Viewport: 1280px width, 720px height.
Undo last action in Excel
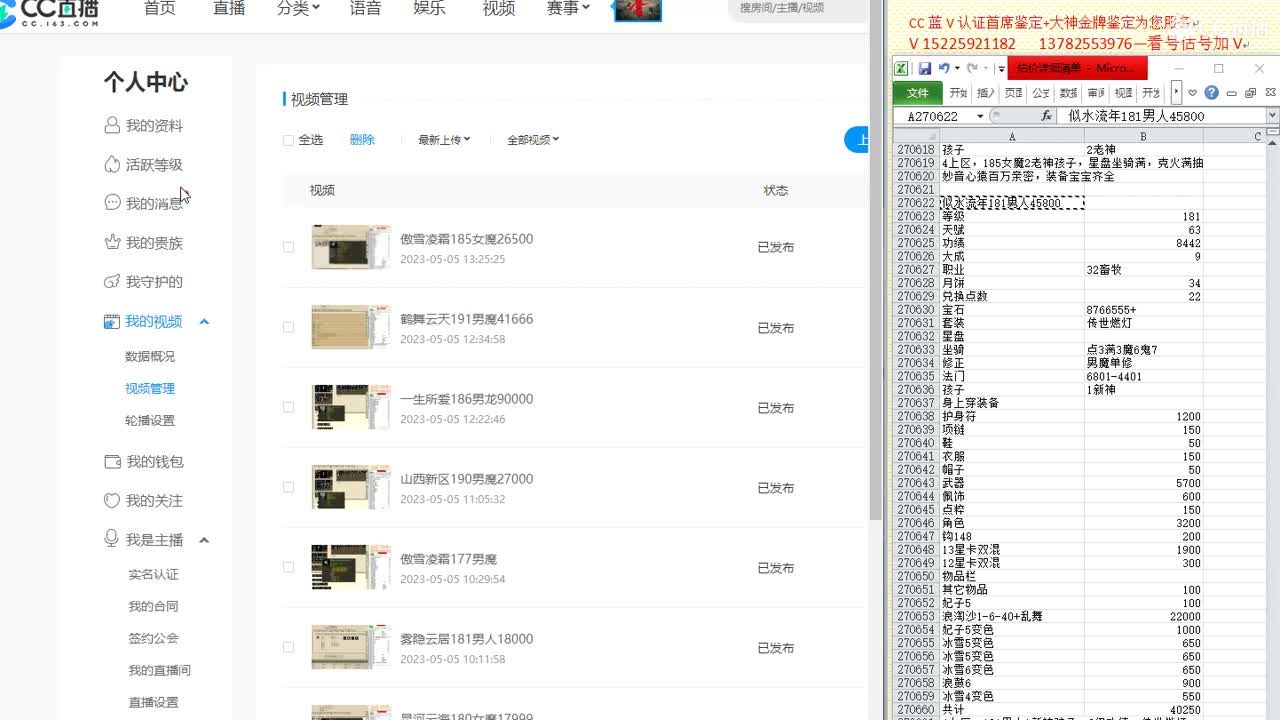click(x=944, y=68)
